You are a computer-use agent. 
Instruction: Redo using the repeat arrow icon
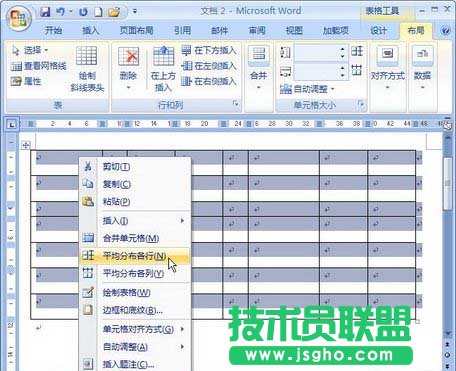[83, 12]
